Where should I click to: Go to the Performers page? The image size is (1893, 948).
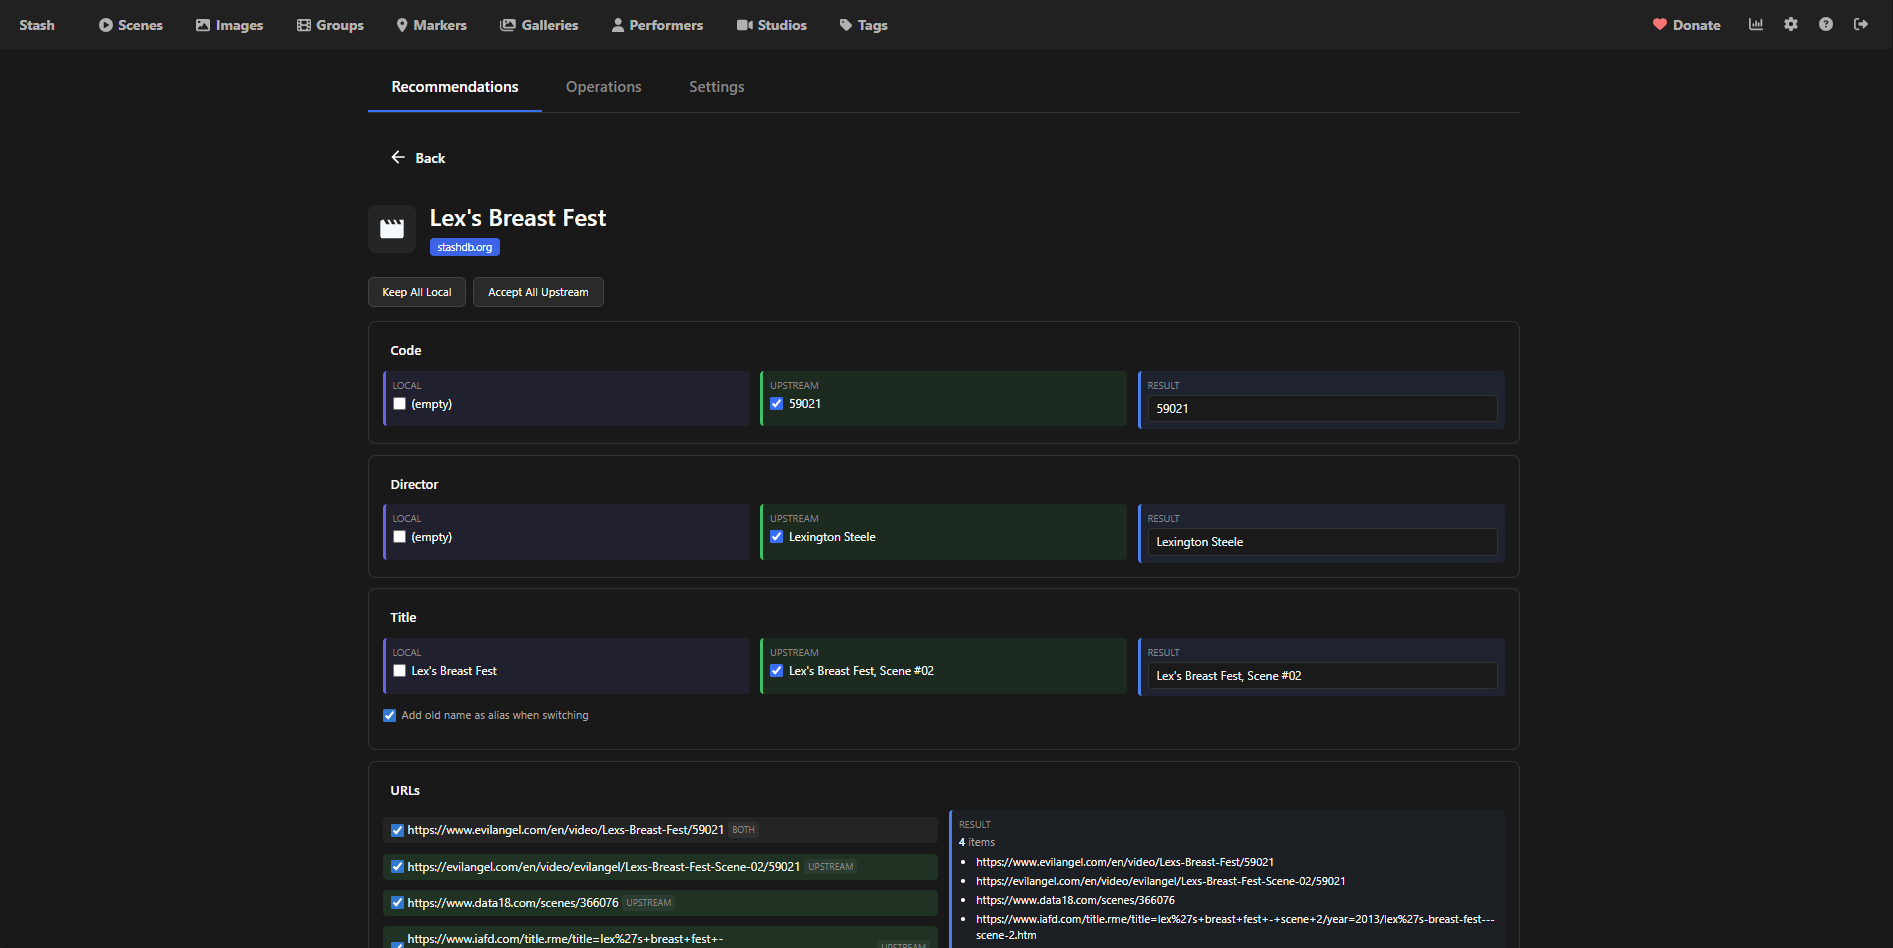point(656,25)
